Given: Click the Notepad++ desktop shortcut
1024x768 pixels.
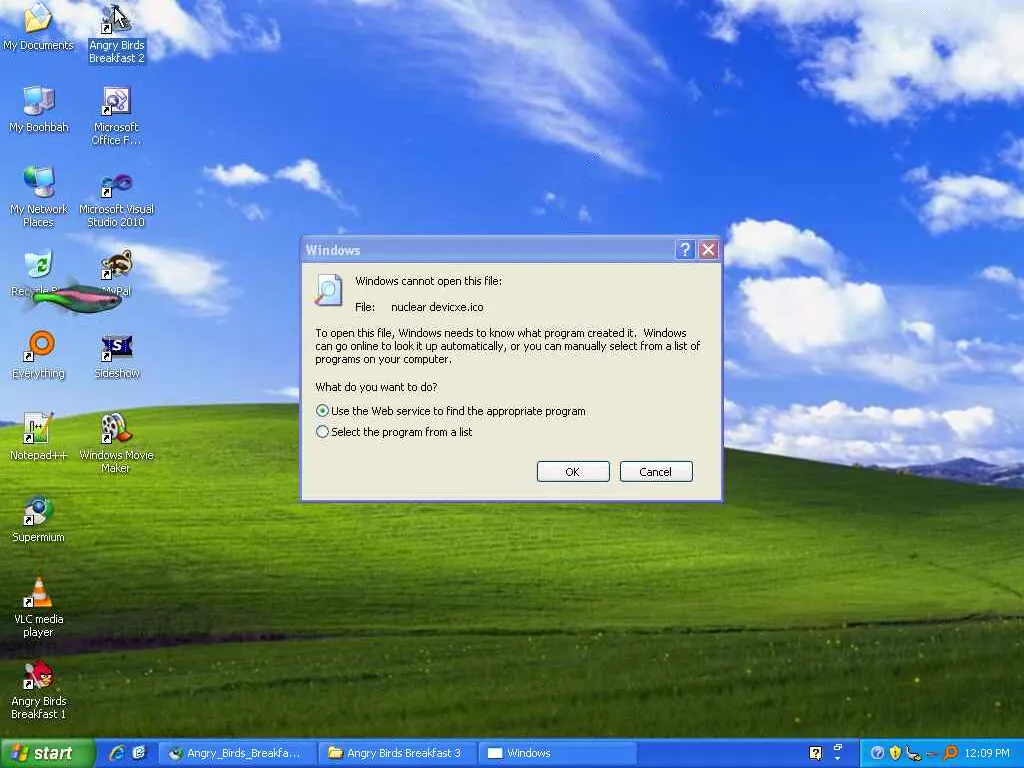Looking at the screenshot, I should [38, 436].
